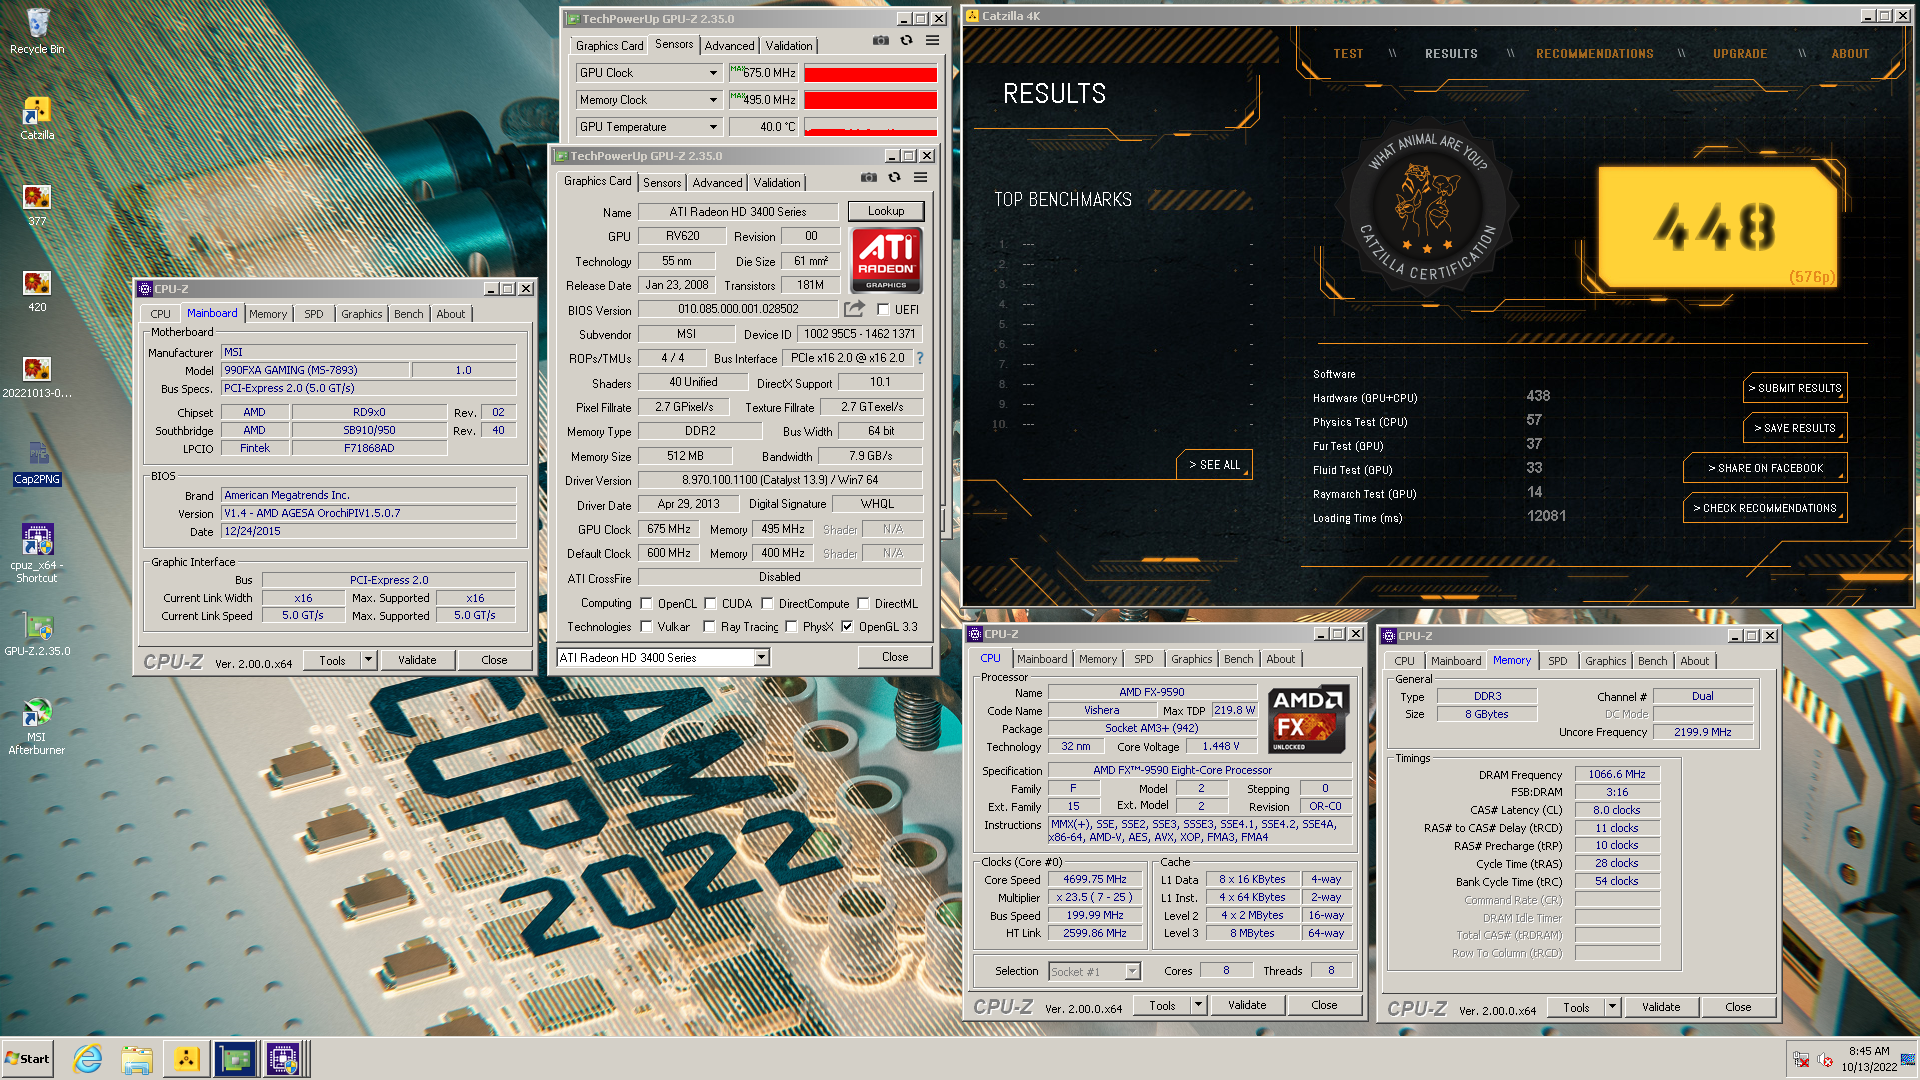Screen dimensions: 1920x1080
Task: Open the Recycle Bin desktop icon
Action: 37,31
